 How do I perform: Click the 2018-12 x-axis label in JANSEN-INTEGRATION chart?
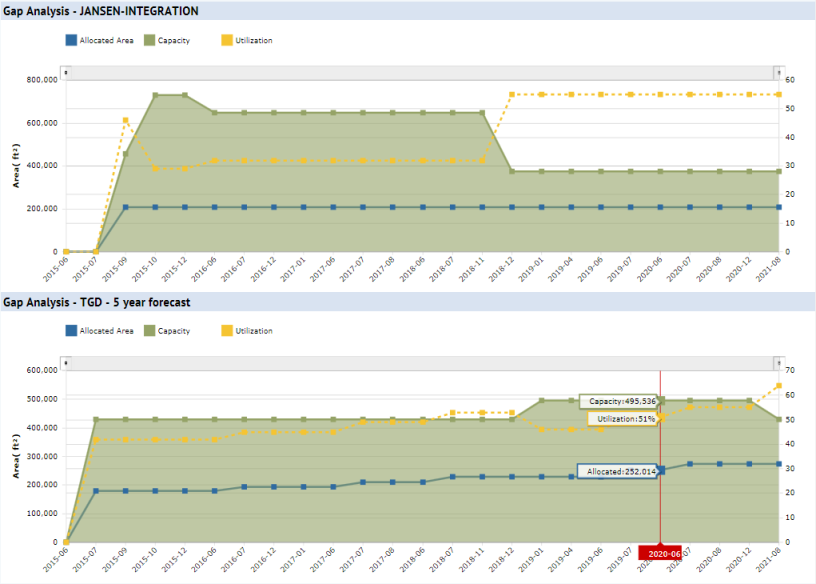[x=503, y=269]
